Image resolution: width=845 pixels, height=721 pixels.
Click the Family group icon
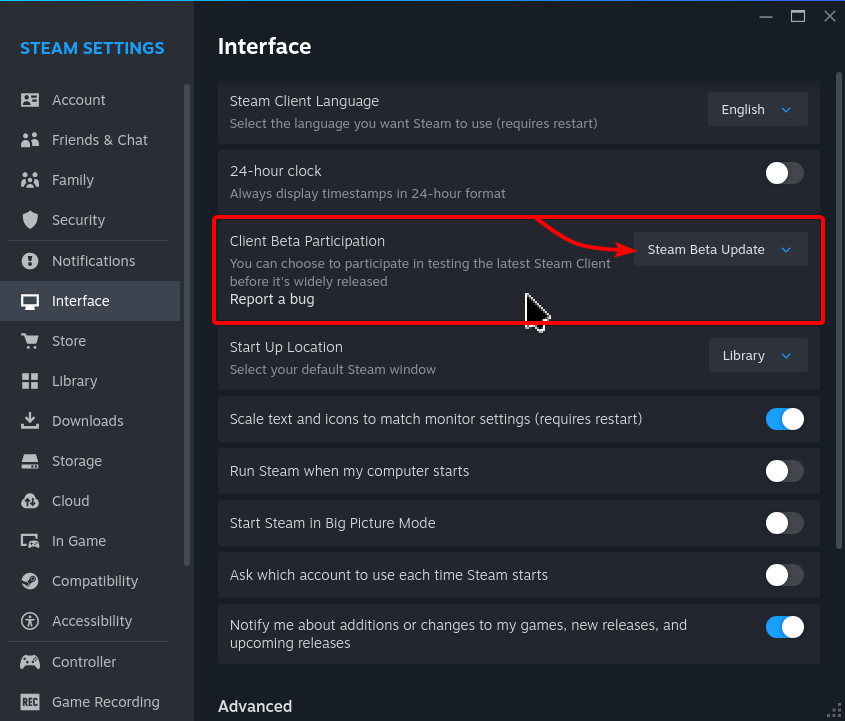point(30,180)
